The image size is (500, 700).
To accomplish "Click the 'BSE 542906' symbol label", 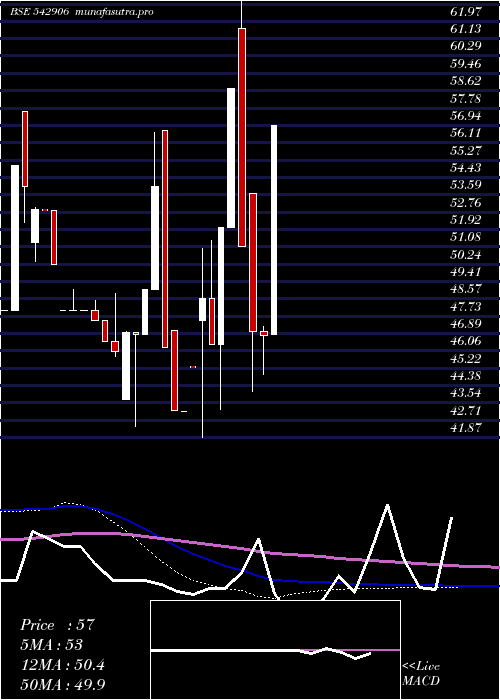I will (39, 12).
